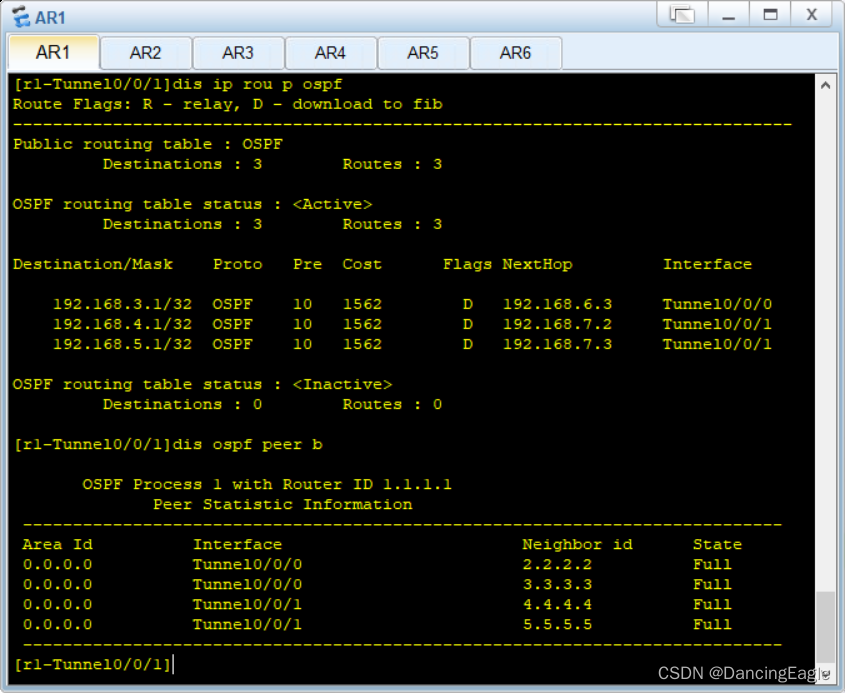This screenshot has height=693, width=845.
Task: Click destination 192.168.4.1/32 in routing table
Action: pos(122,324)
